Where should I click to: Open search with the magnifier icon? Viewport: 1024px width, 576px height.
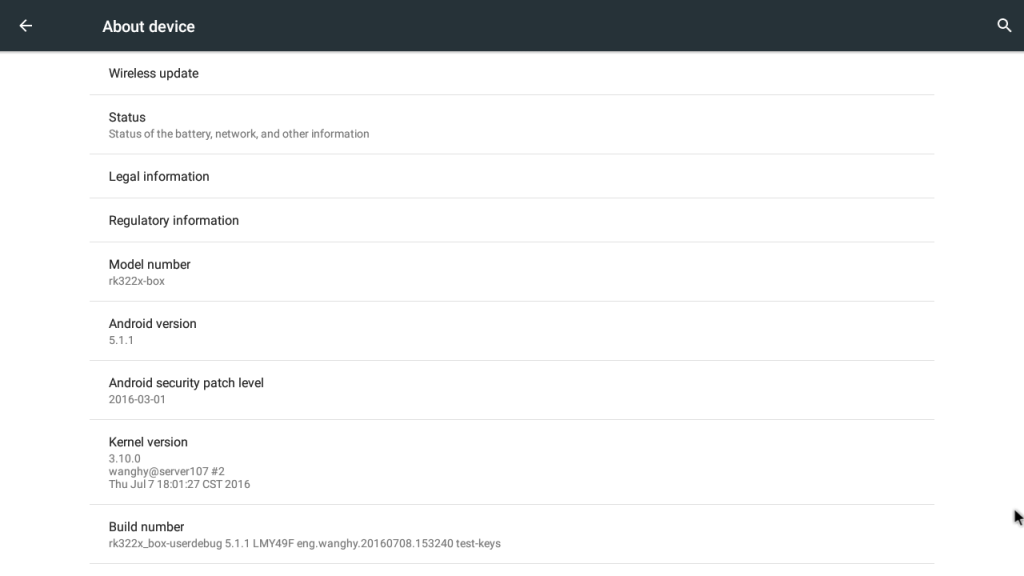coord(1004,26)
